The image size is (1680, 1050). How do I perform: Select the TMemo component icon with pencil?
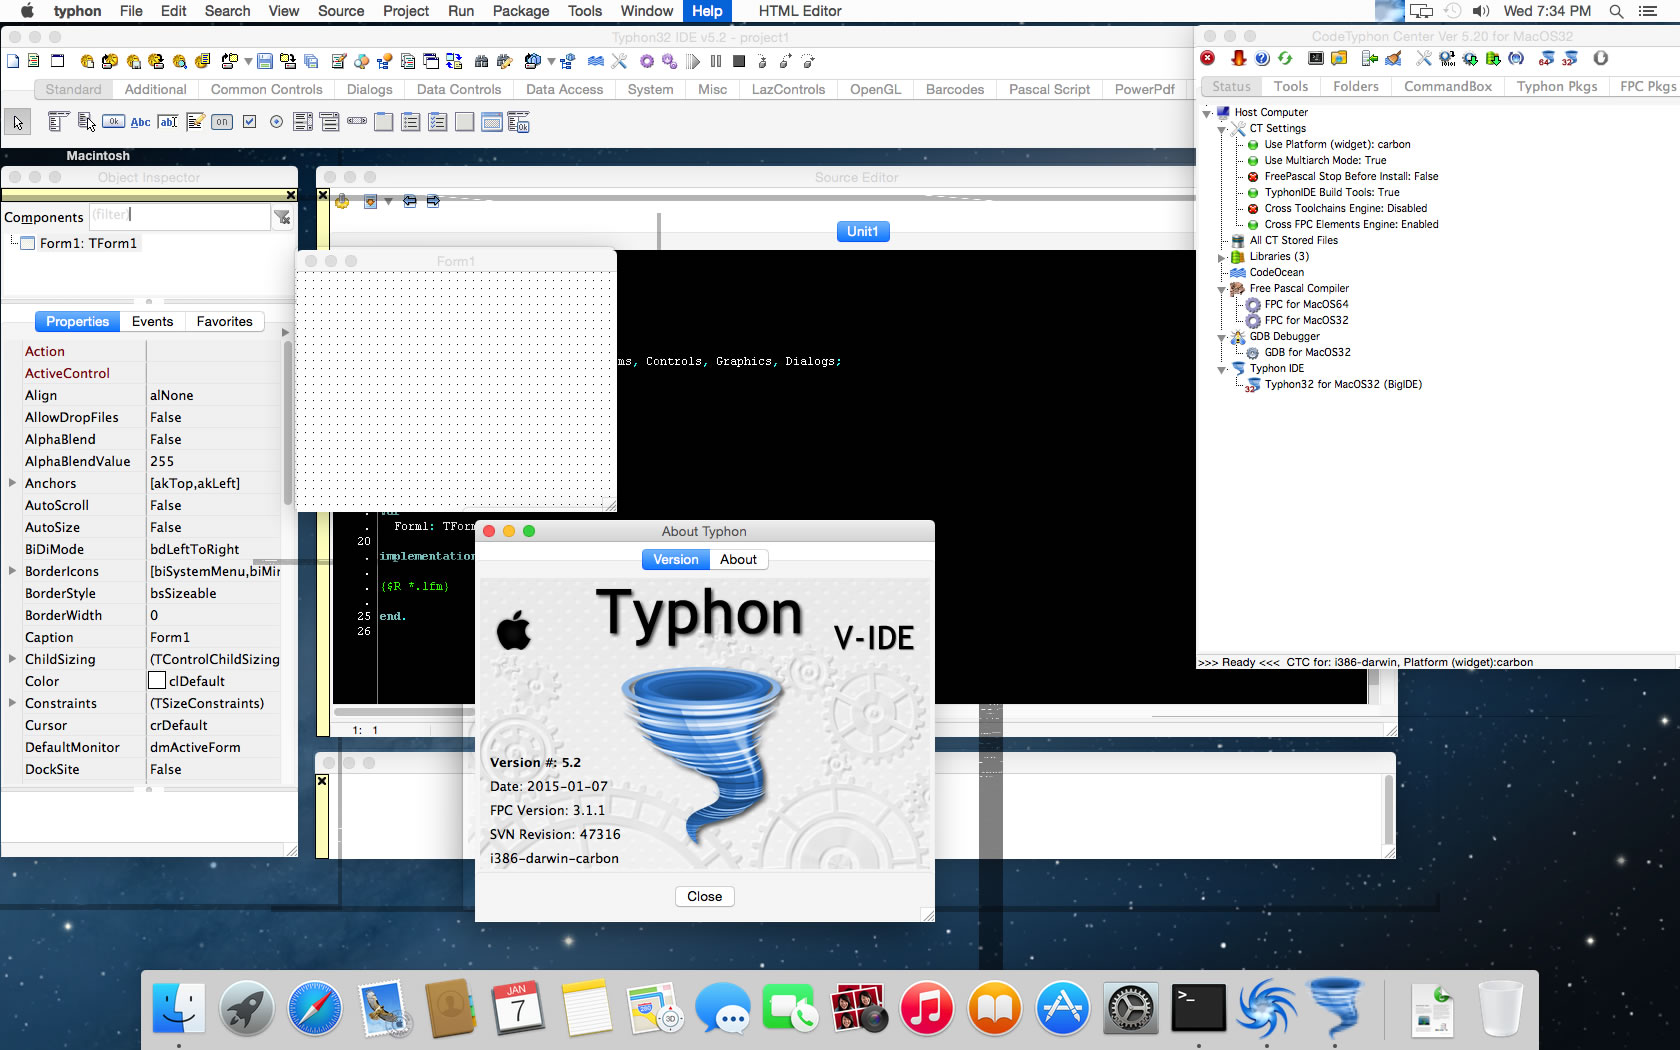click(x=195, y=122)
